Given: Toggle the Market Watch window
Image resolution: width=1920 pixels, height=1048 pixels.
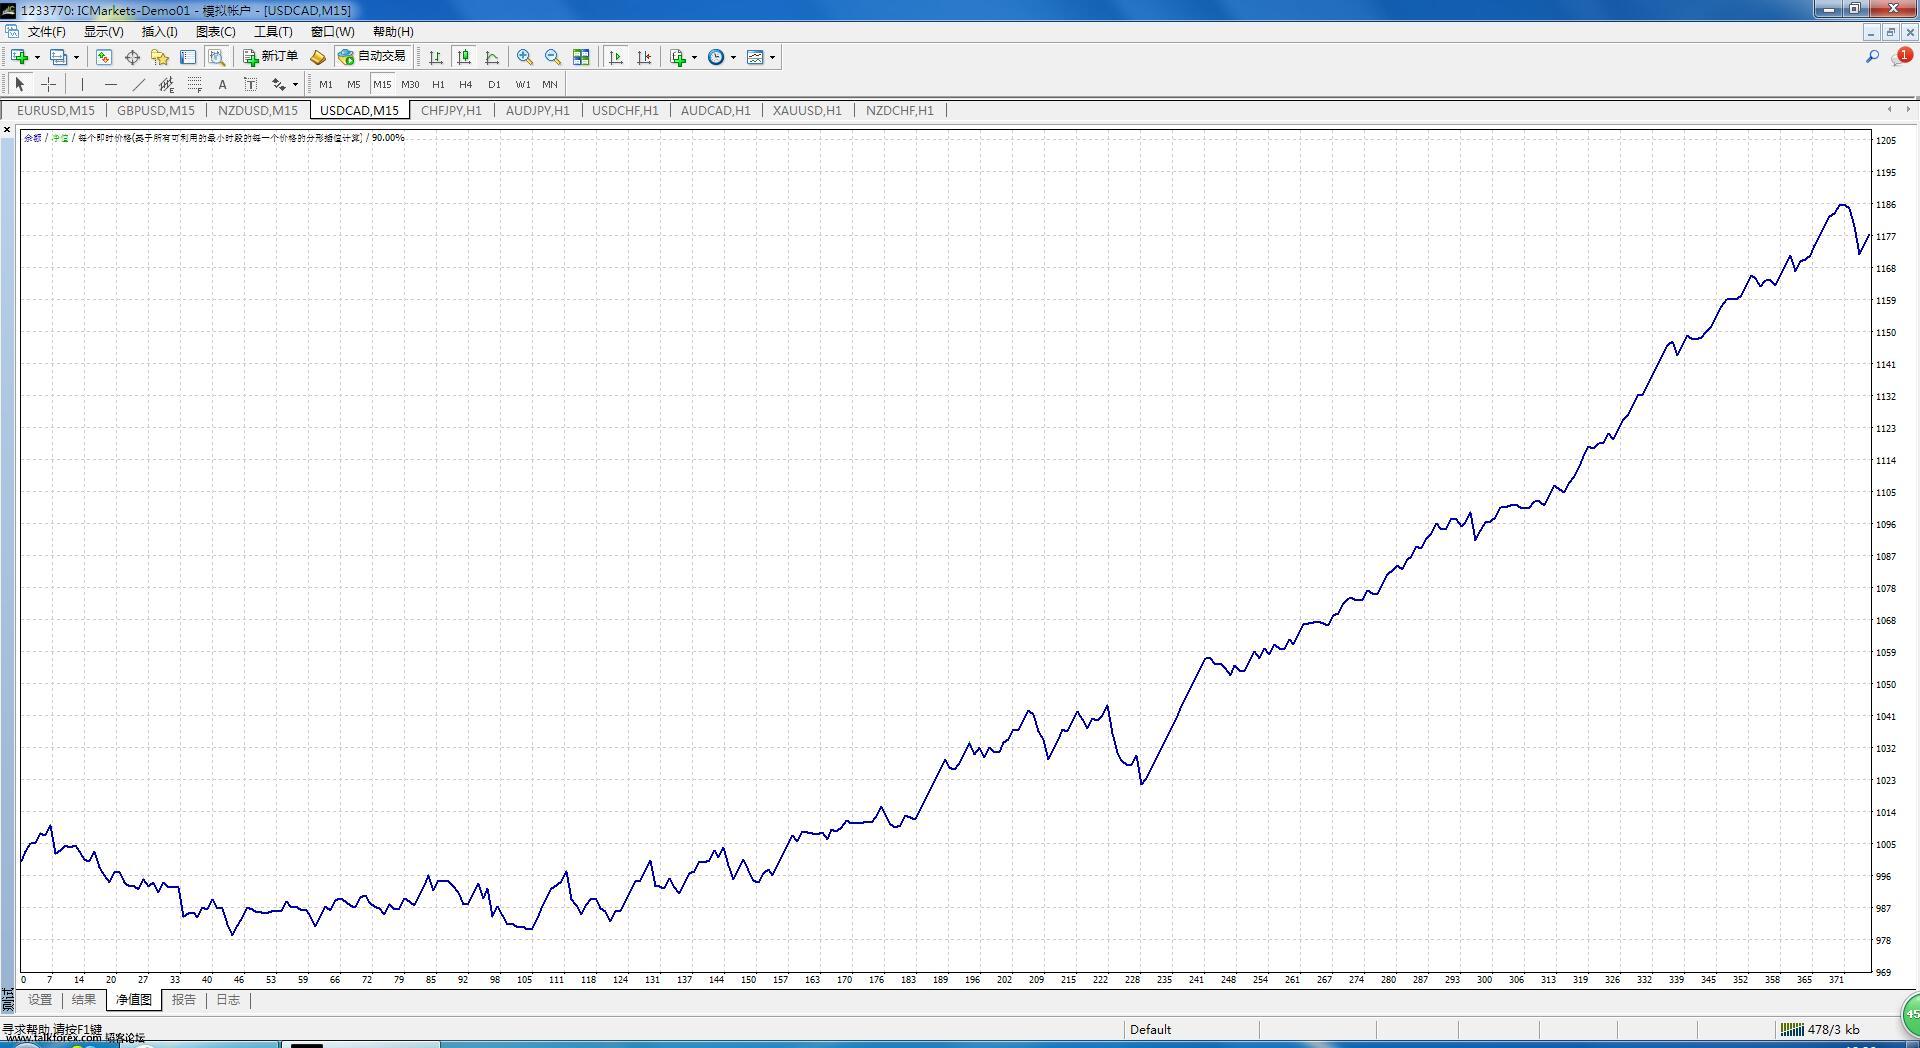Looking at the screenshot, I should pos(104,57).
